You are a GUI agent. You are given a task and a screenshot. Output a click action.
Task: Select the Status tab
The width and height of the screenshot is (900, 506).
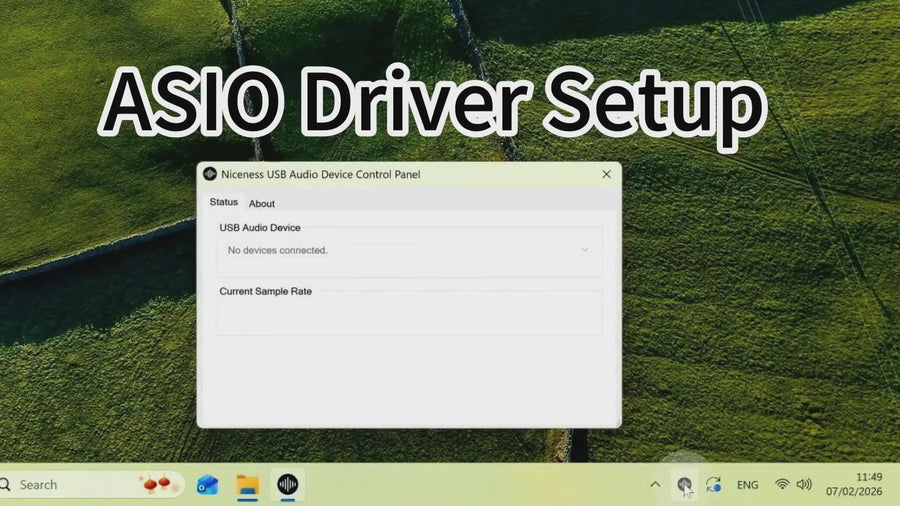[x=223, y=202]
